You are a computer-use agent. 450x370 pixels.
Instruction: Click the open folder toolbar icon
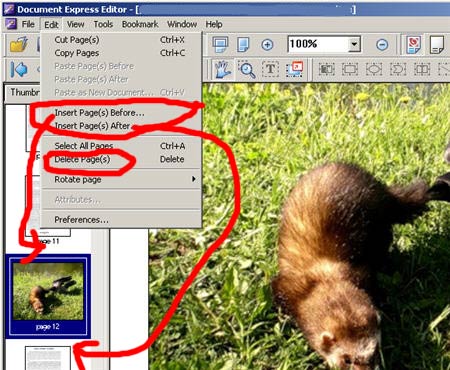click(19, 45)
